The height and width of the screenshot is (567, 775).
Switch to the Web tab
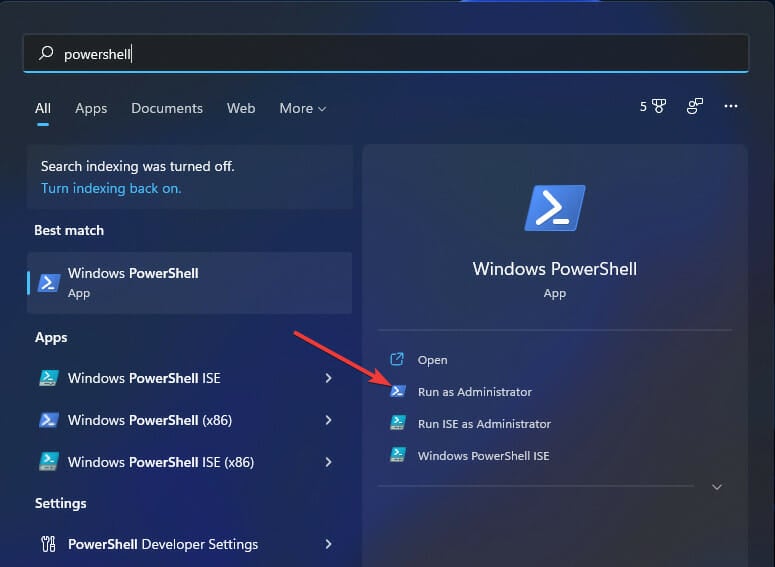click(241, 108)
